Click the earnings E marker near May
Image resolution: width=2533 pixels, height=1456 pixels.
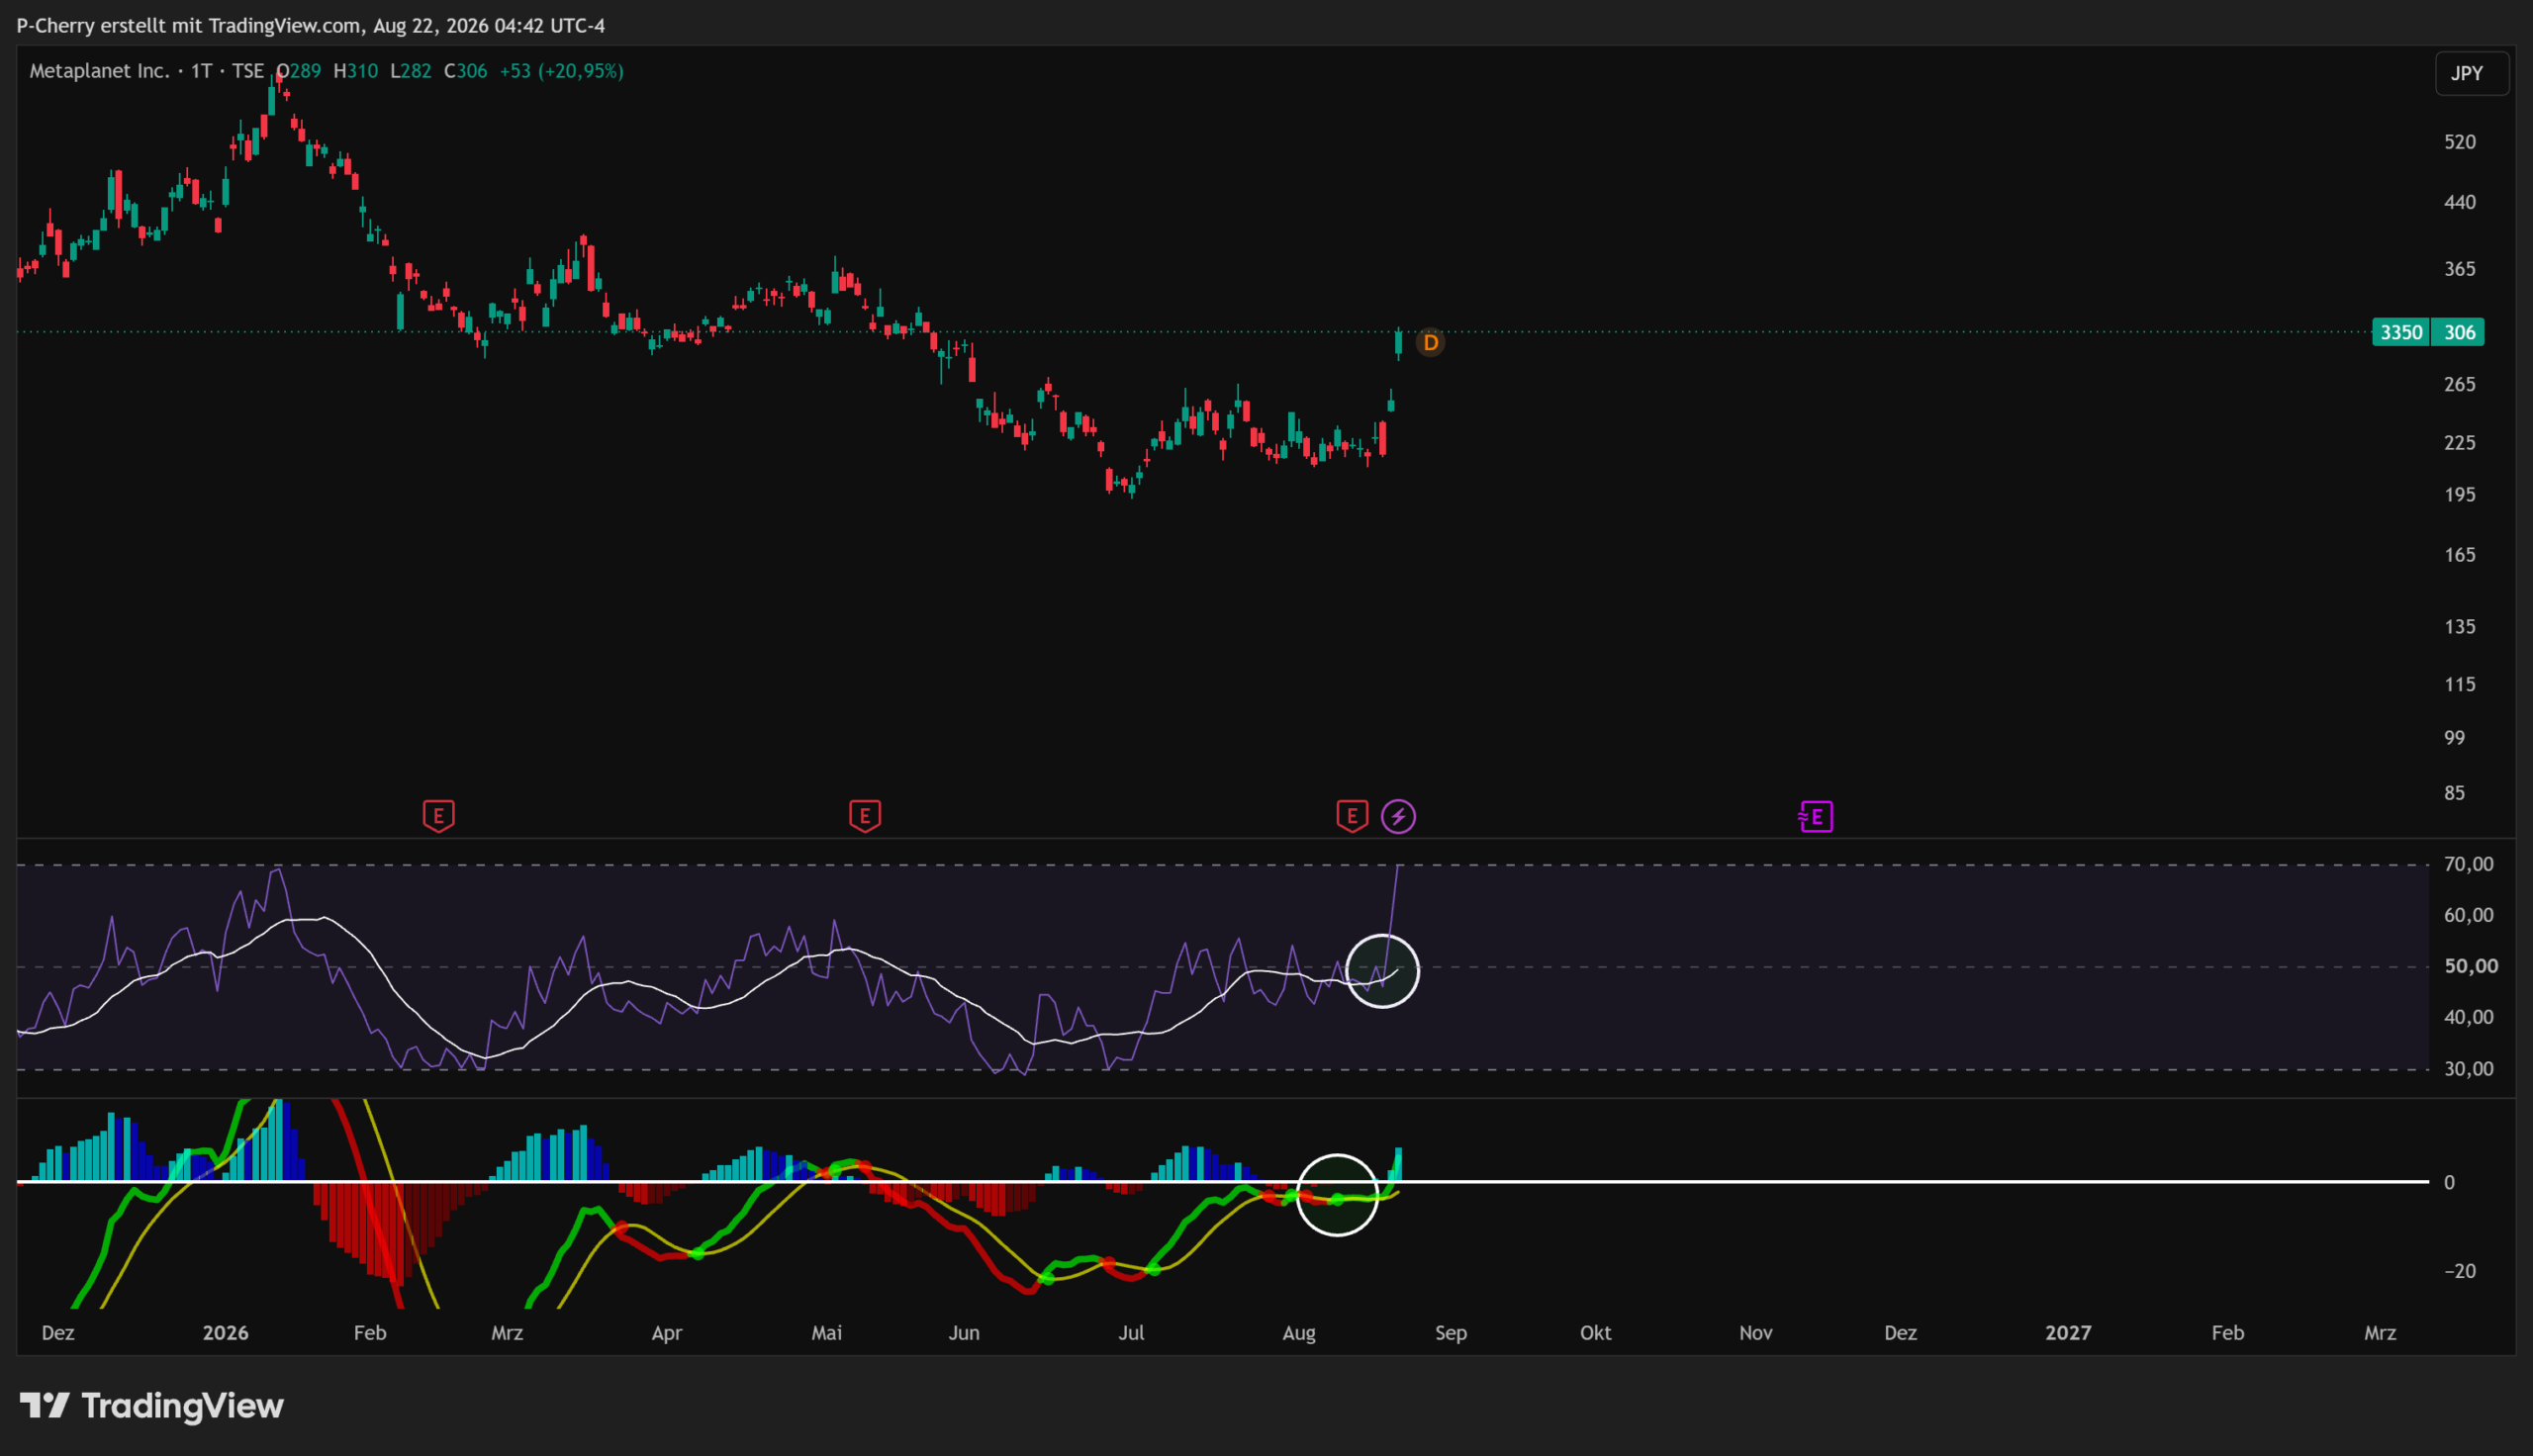(865, 816)
